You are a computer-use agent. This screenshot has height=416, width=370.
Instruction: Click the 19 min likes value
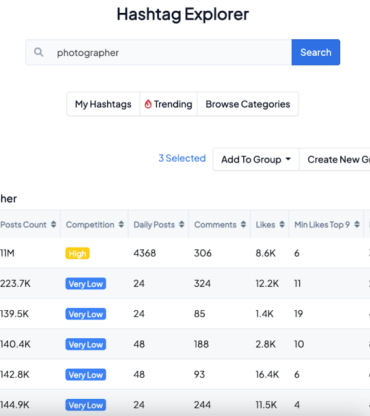tap(298, 314)
